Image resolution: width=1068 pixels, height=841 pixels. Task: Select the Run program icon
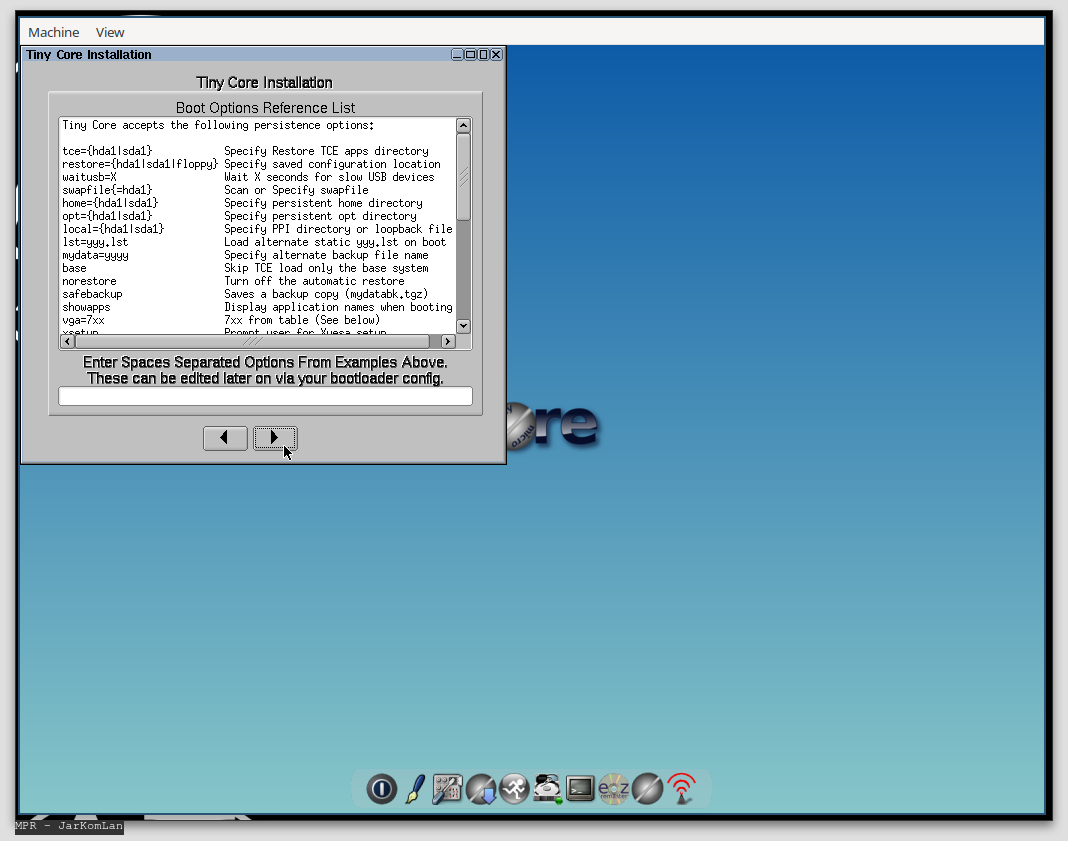(x=514, y=789)
